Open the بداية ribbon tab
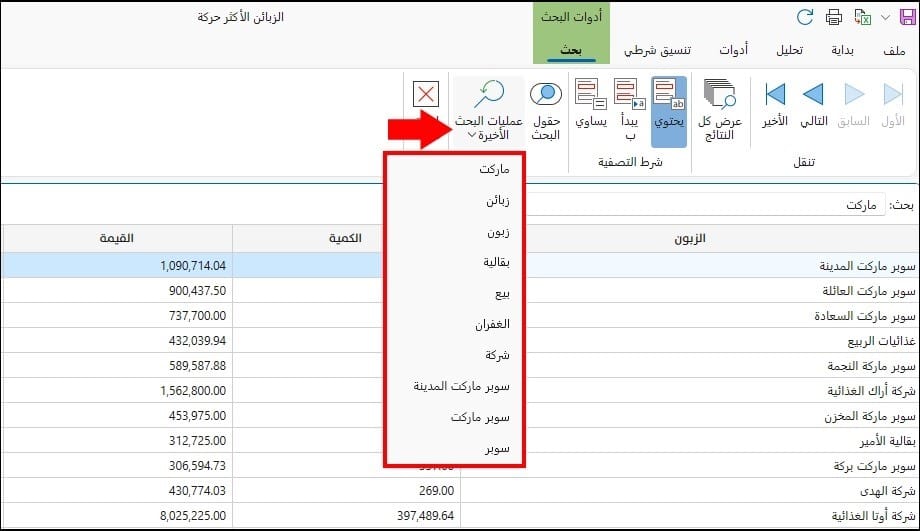920x531 pixels. coord(843,50)
